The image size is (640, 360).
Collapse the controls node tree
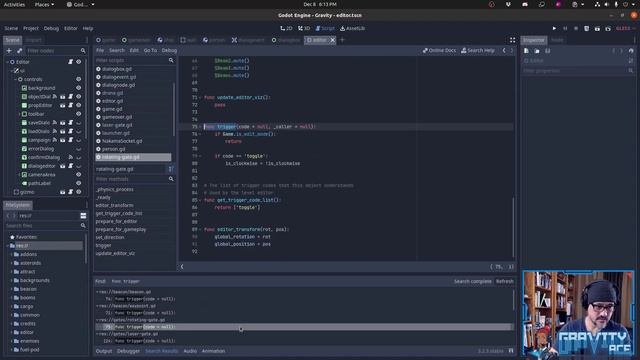tap(16, 79)
